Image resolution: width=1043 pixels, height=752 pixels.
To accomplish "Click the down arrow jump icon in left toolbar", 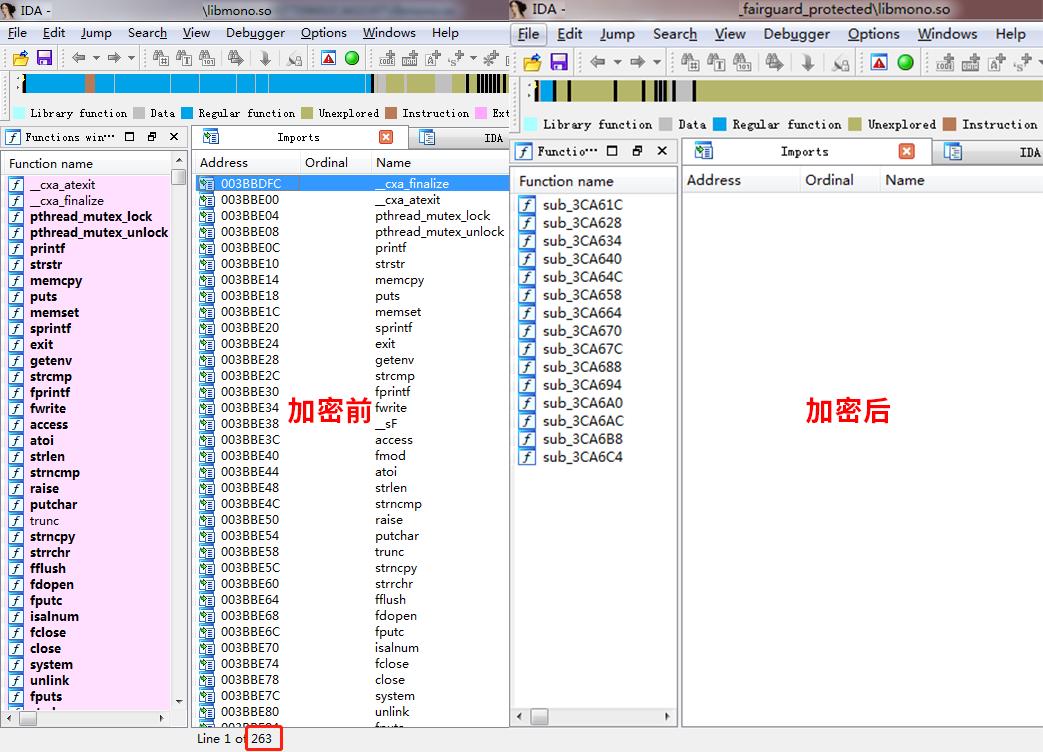I will [265, 58].
